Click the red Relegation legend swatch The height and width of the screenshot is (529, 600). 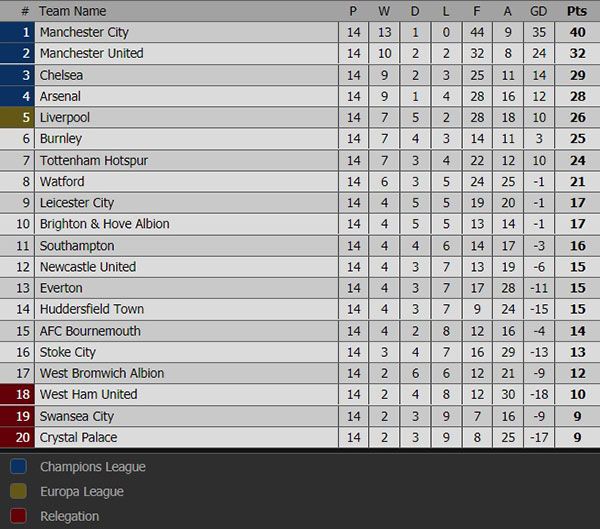18,516
